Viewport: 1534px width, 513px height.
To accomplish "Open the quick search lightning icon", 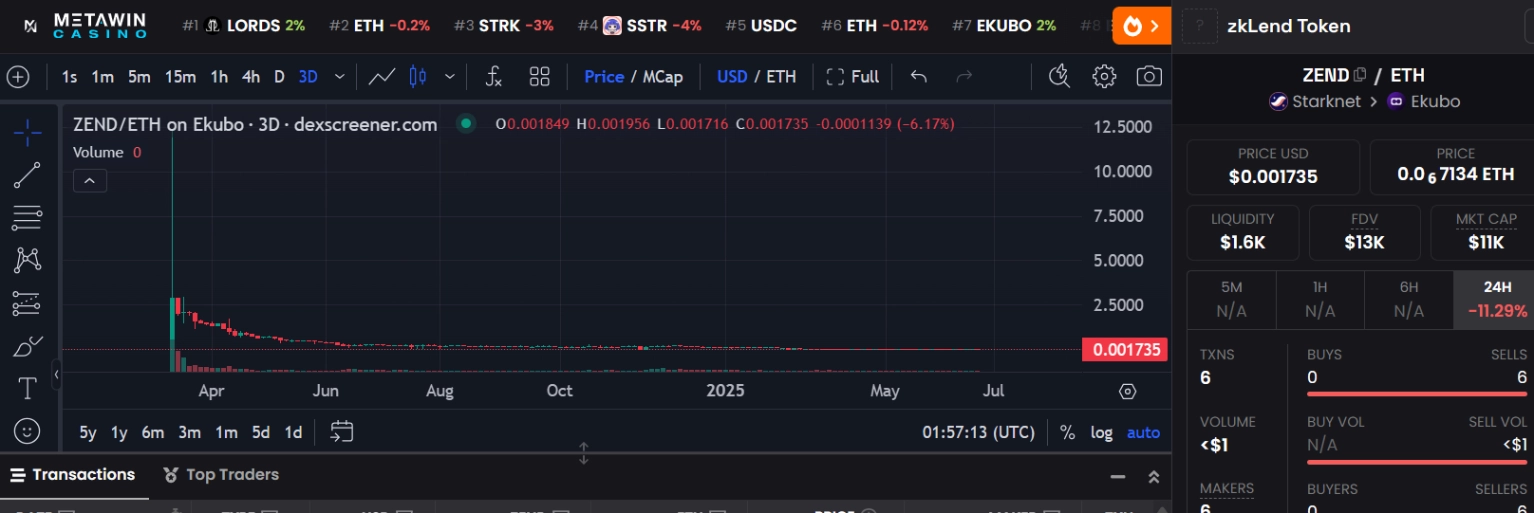I will pyautogui.click(x=1059, y=76).
